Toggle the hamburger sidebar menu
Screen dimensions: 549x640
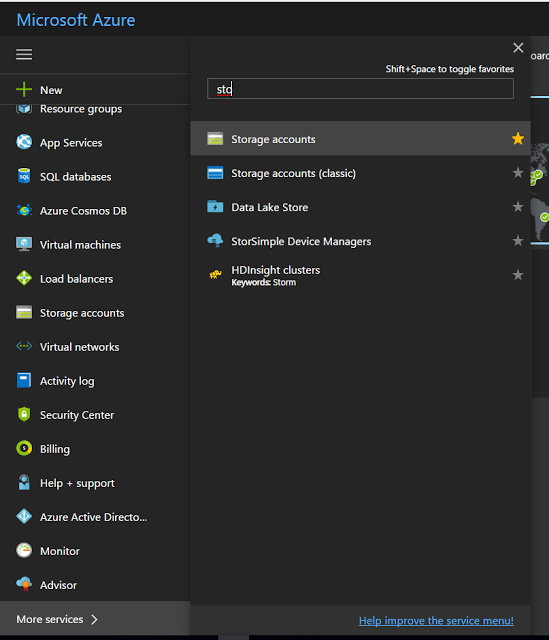pyautogui.click(x=24, y=54)
